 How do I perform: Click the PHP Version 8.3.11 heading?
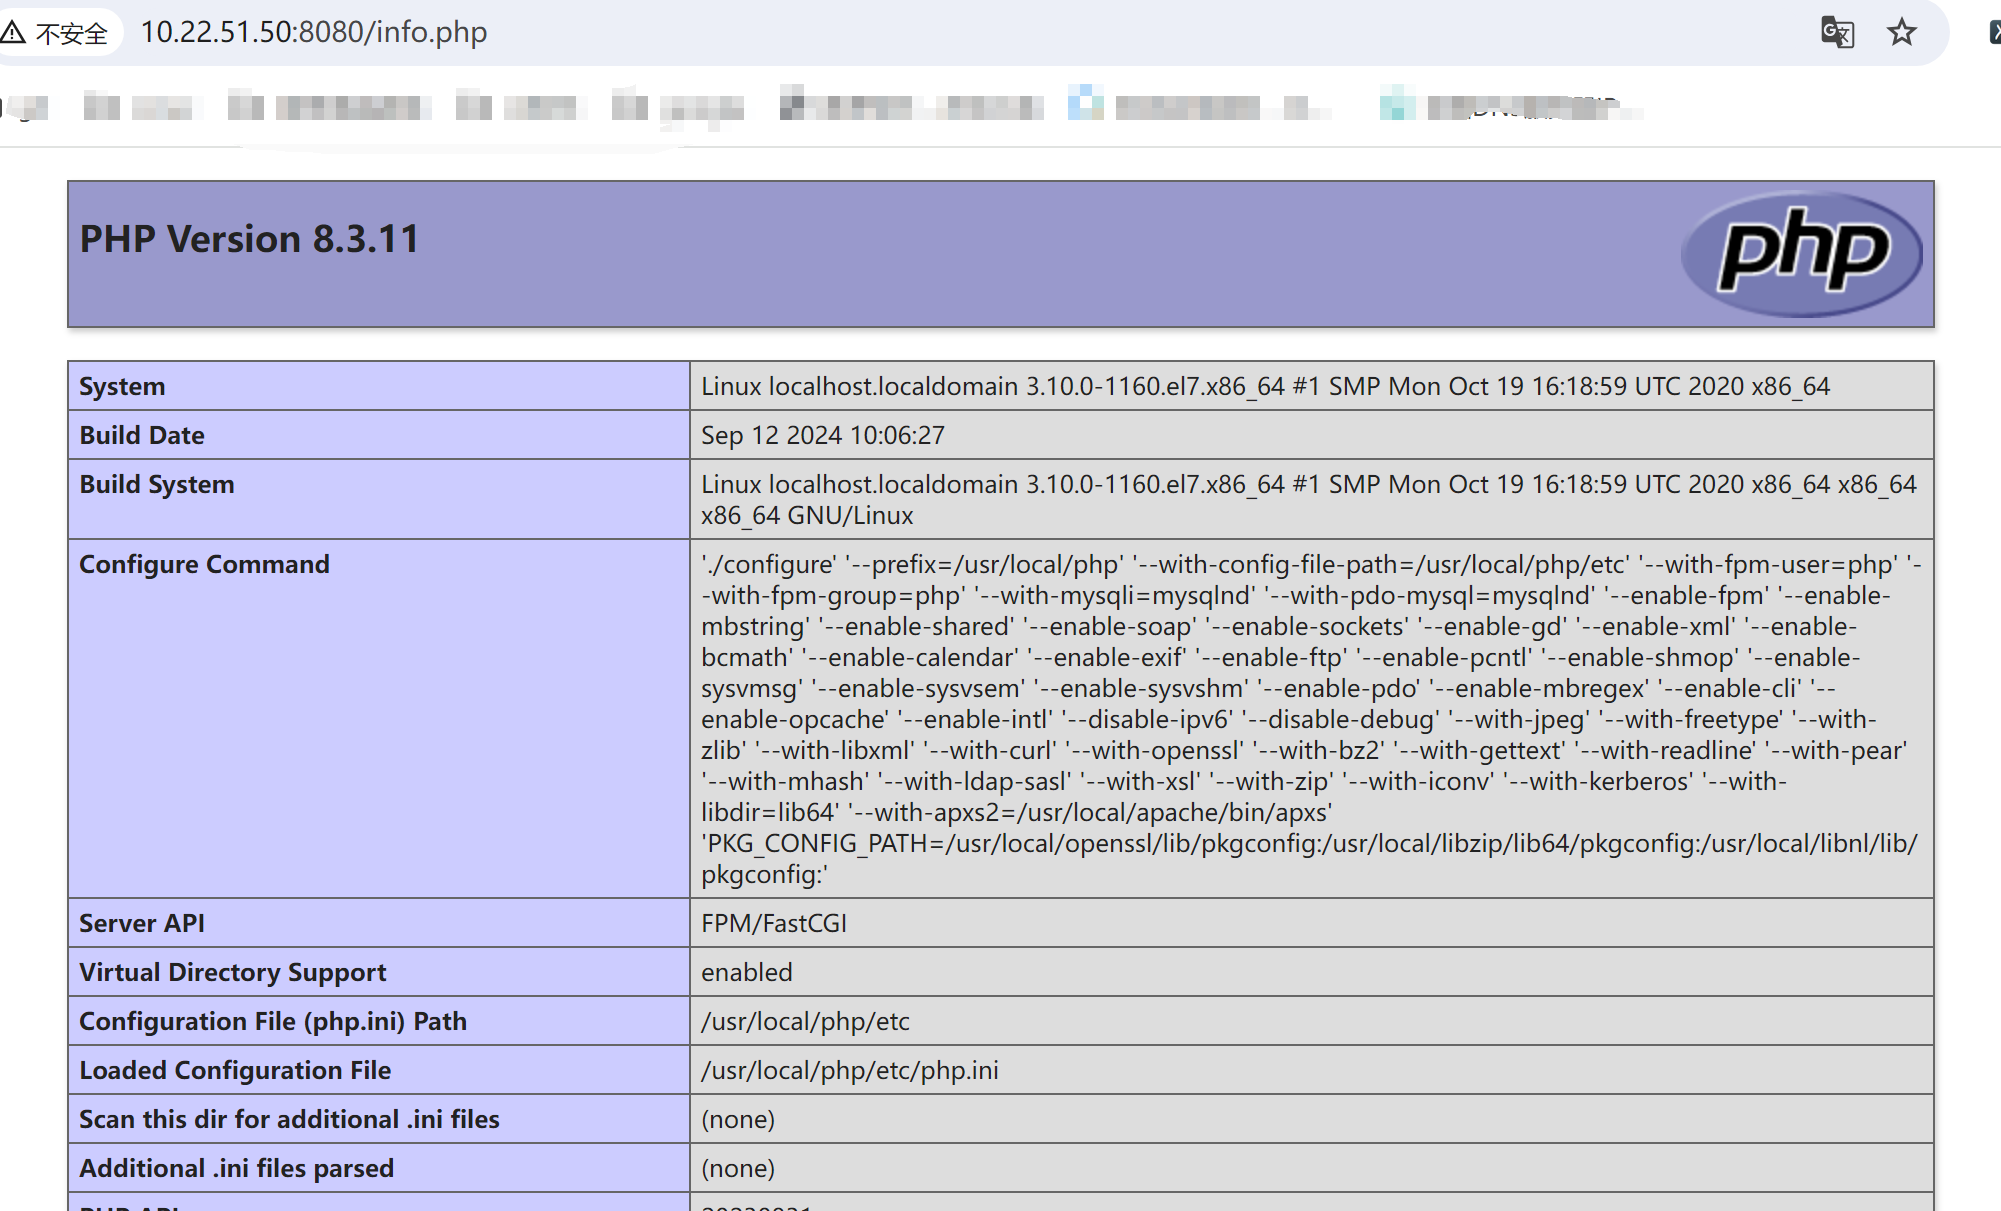click(249, 239)
